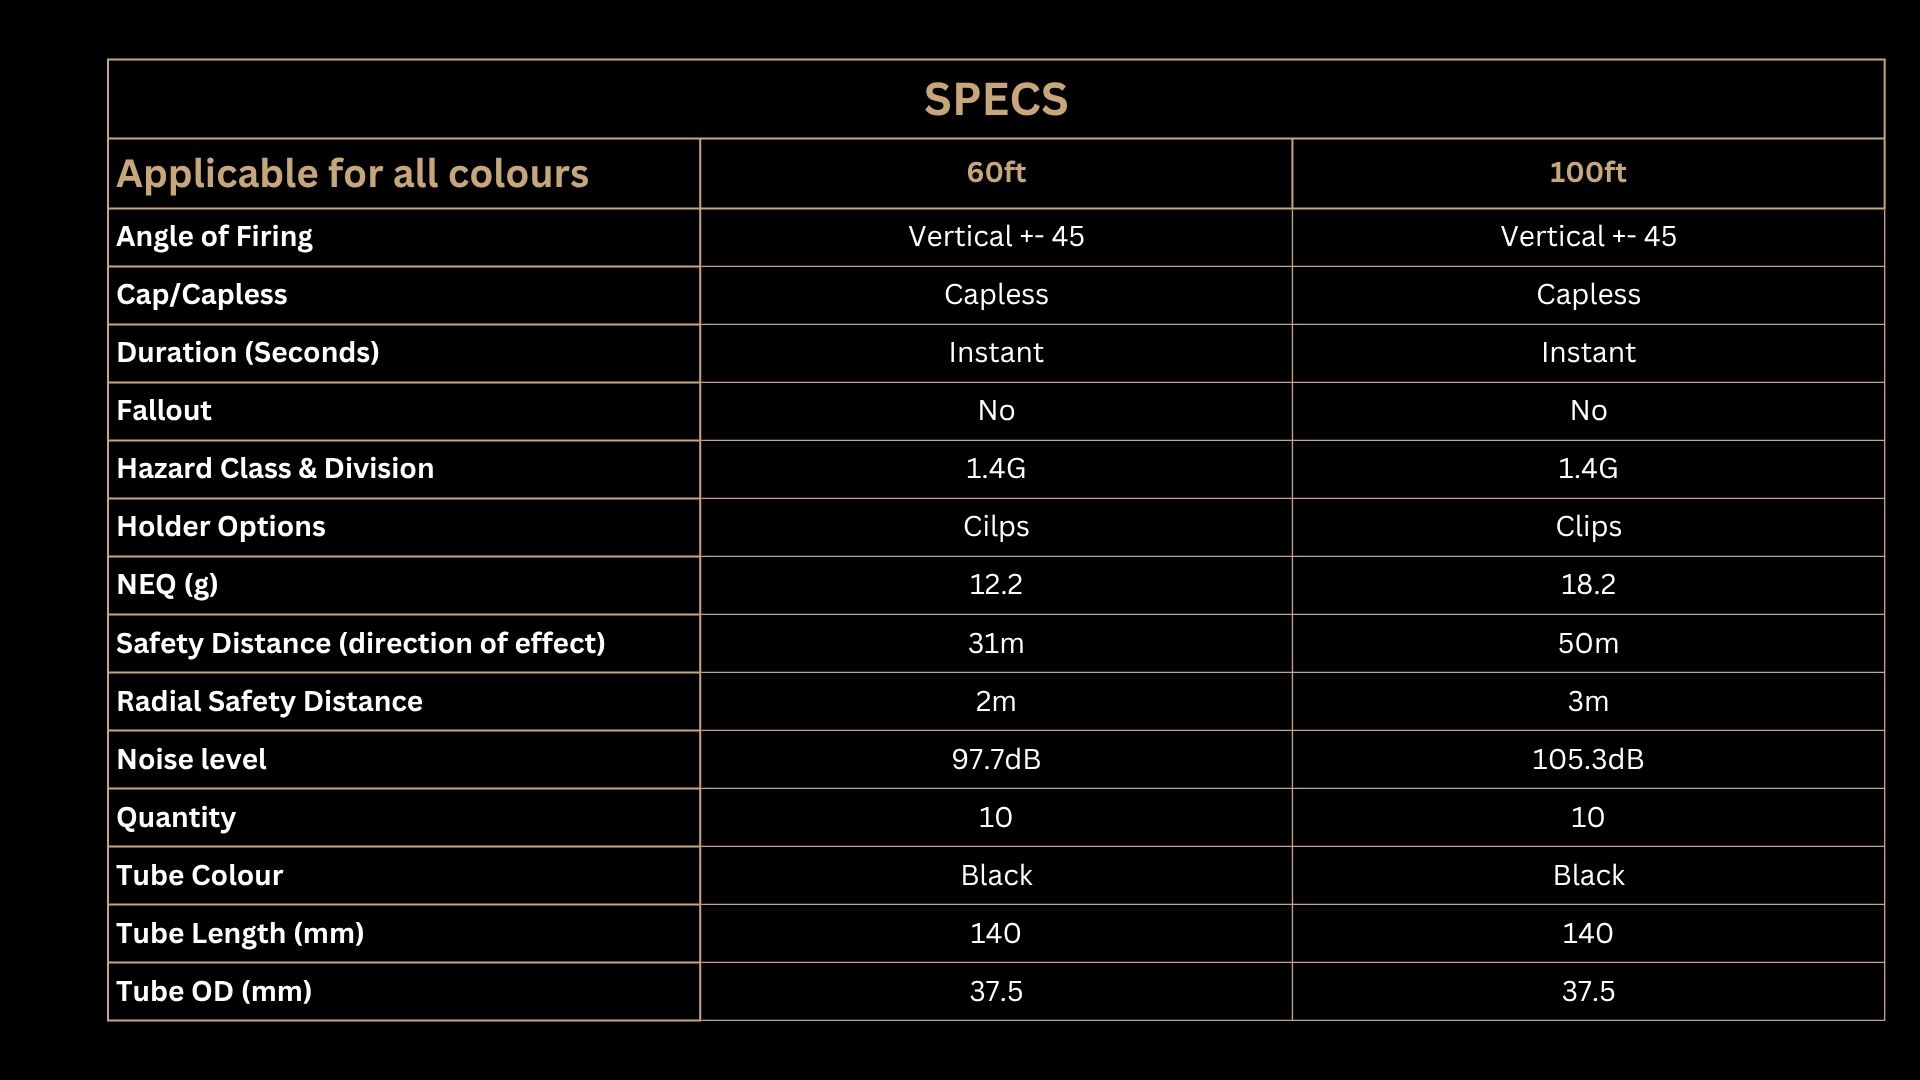The image size is (1920, 1080).
Task: Select the Hazard Class & Division label
Action: (275, 469)
